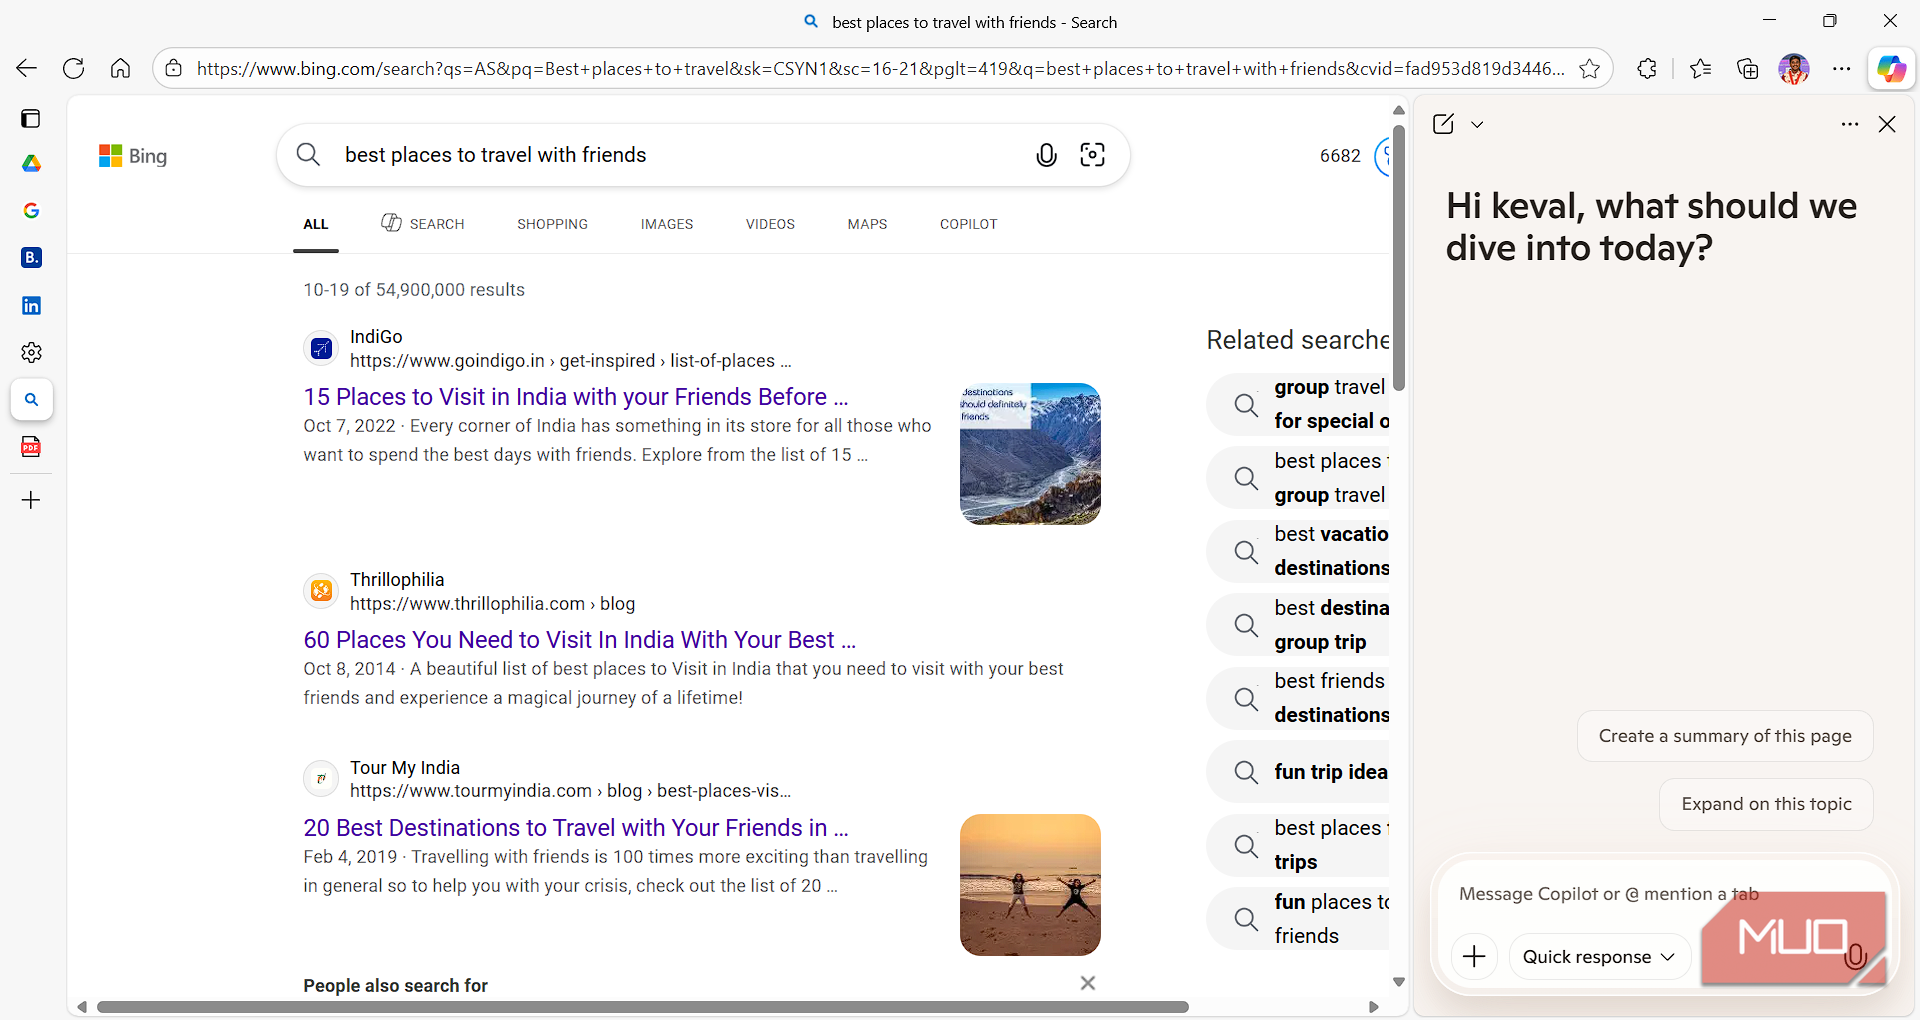1920x1020 pixels.
Task: Add page to favorites star icon
Action: pos(1589,68)
